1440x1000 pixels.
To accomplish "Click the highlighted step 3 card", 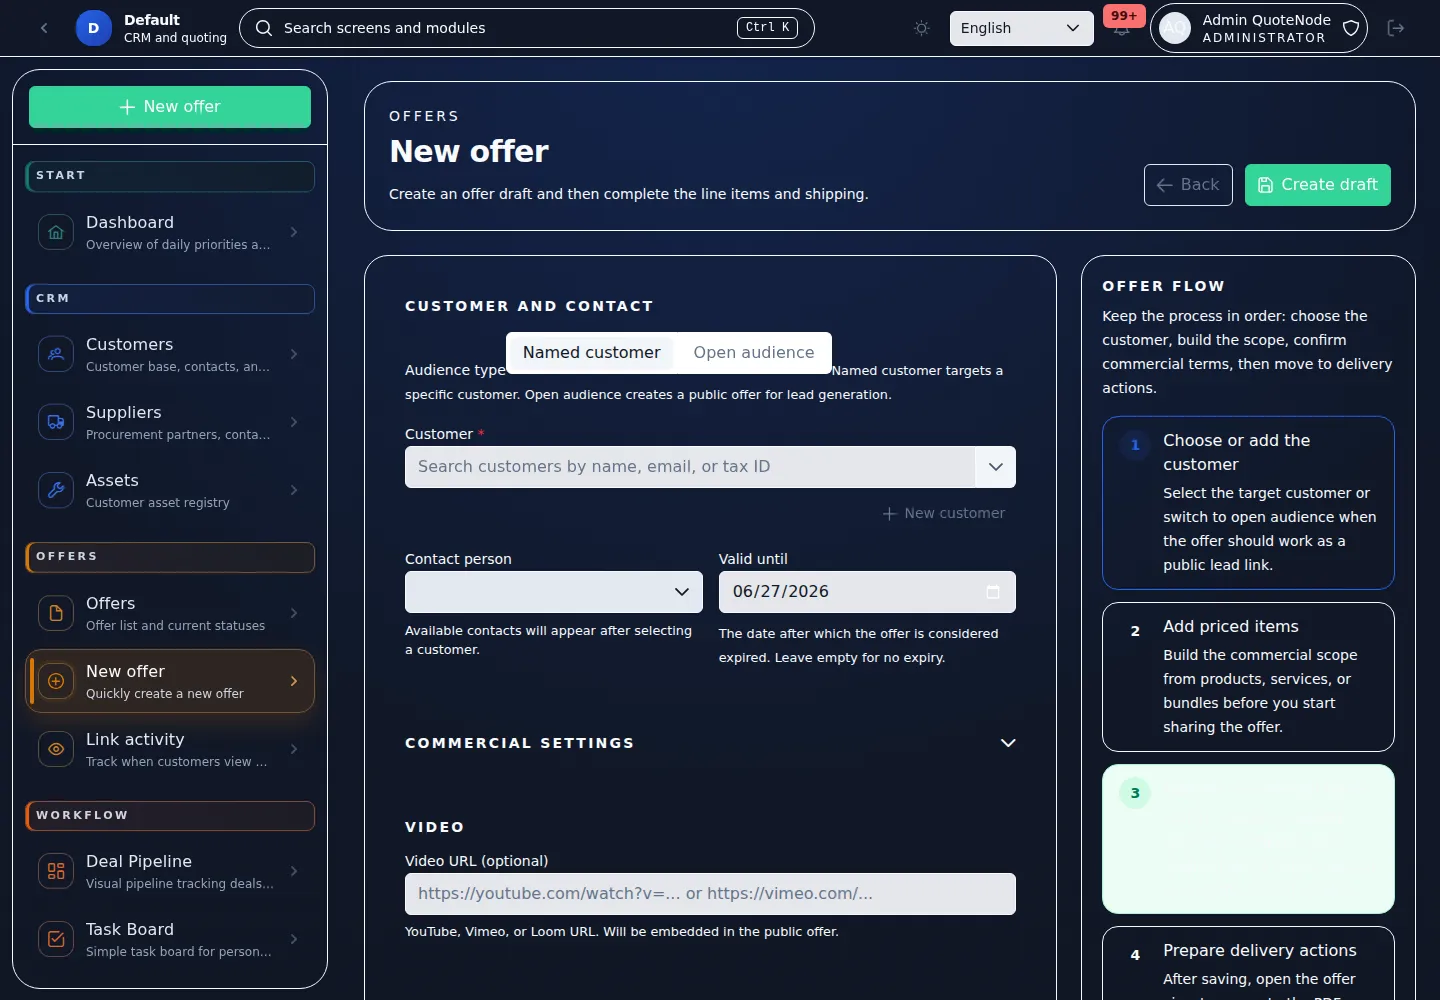I will point(1248,839).
